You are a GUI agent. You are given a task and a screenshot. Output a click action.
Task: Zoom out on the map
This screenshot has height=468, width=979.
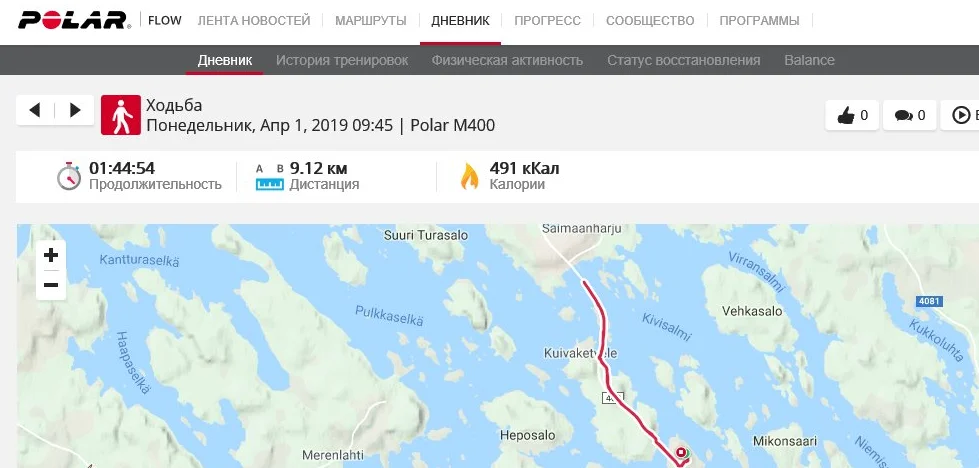(51, 285)
